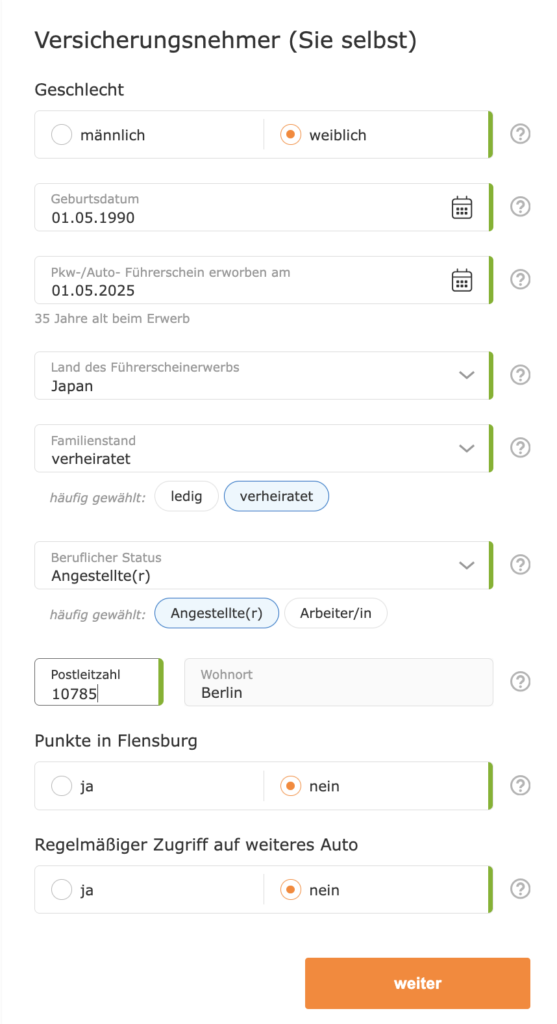Click help icon next to Geburtsdatum
Screen dimensions: 557x1024
(520, 207)
